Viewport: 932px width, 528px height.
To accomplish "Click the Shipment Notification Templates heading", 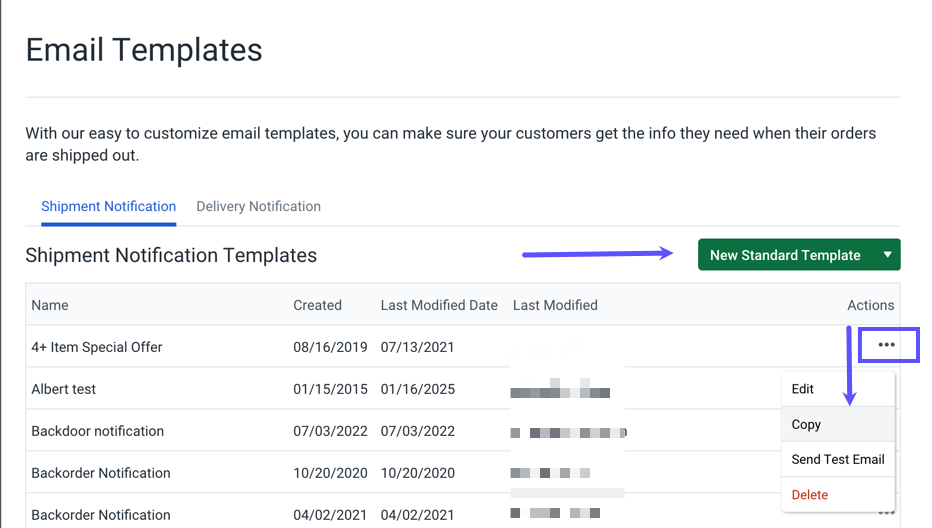I will point(171,255).
